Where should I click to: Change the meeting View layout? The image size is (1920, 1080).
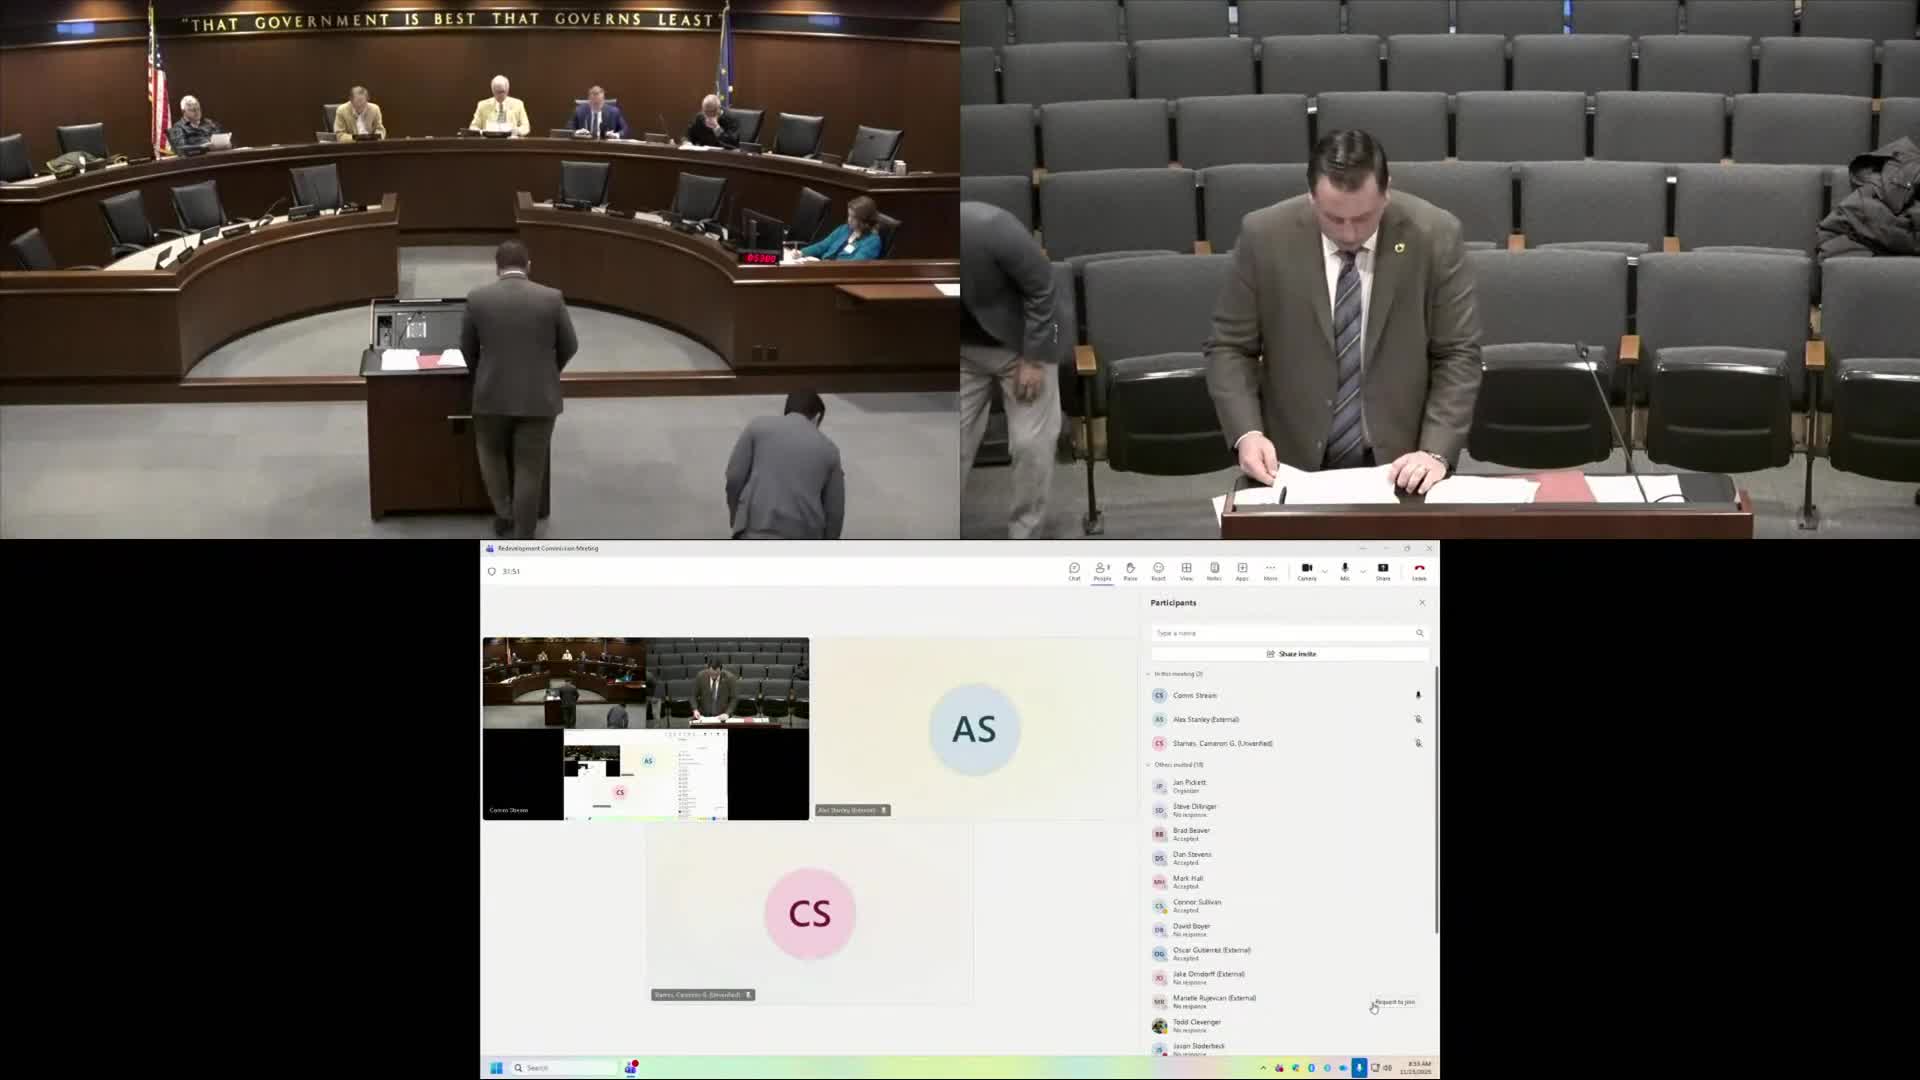pos(1186,570)
